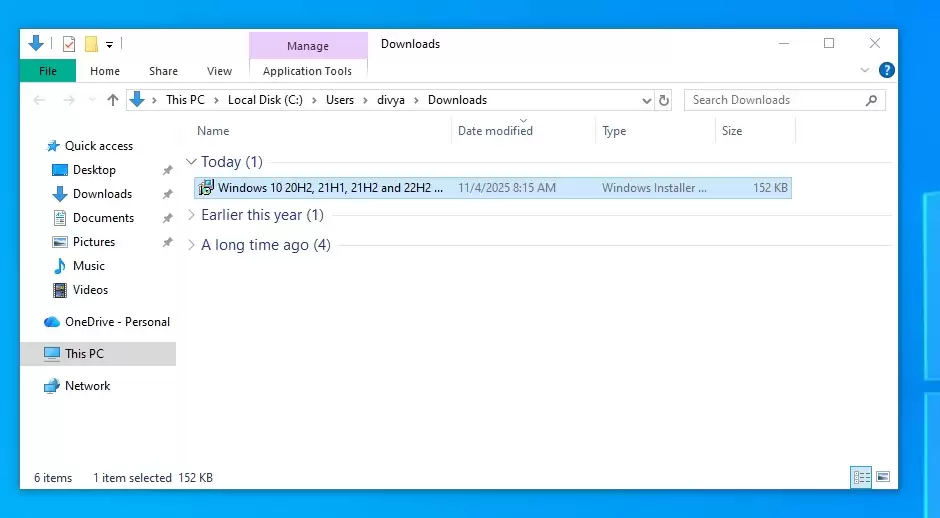The width and height of the screenshot is (940, 518).
Task: Click the 152 KB size cell
Action: [x=770, y=188]
